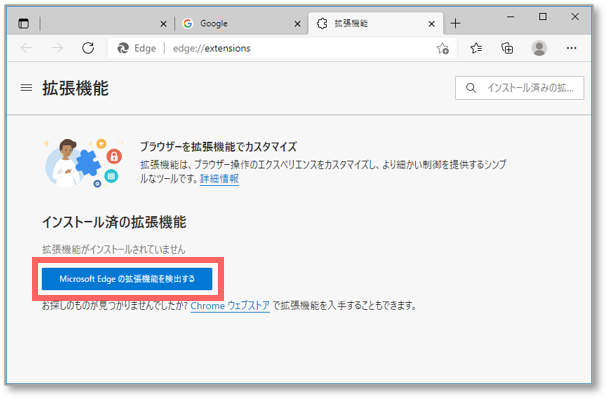Click the 拡張機能がインストールされていません text
Viewport: 607px width, 399px height.
pos(114,249)
